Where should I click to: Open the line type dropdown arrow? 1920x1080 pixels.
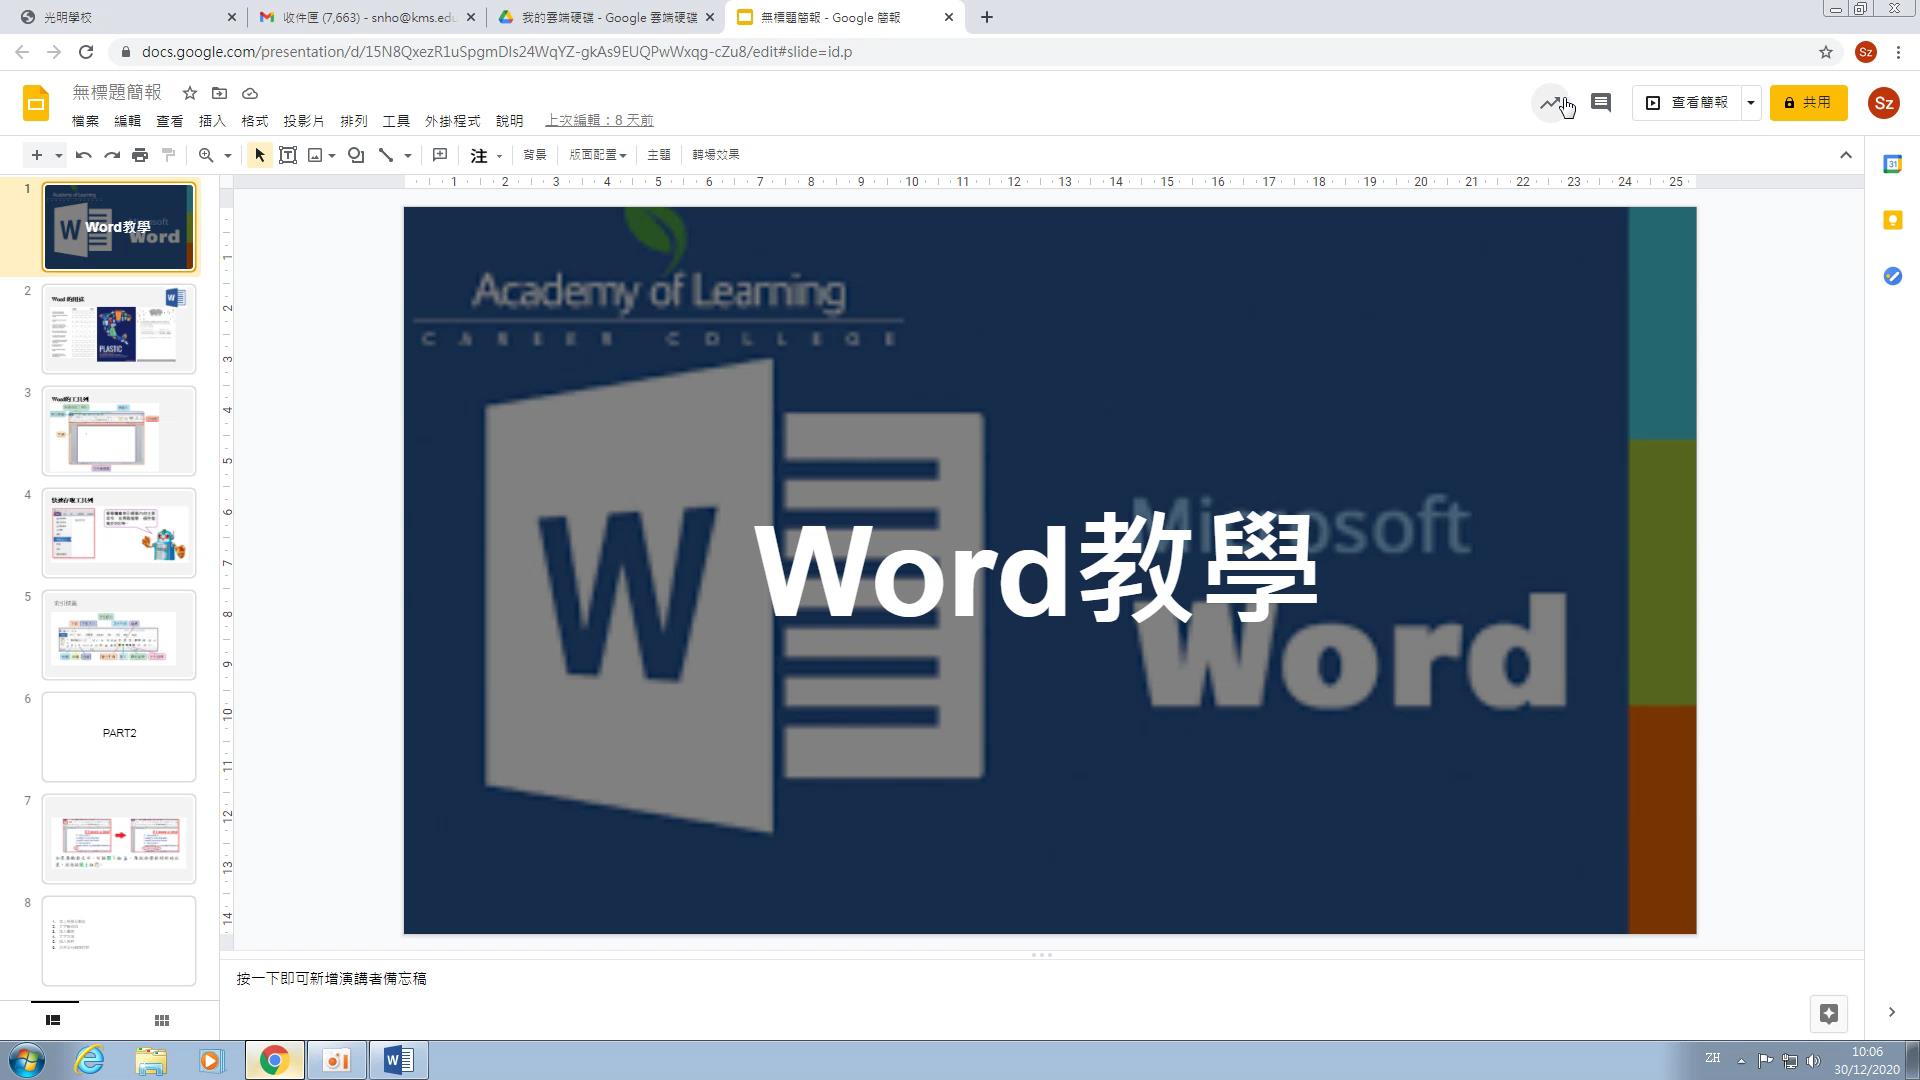click(x=408, y=155)
